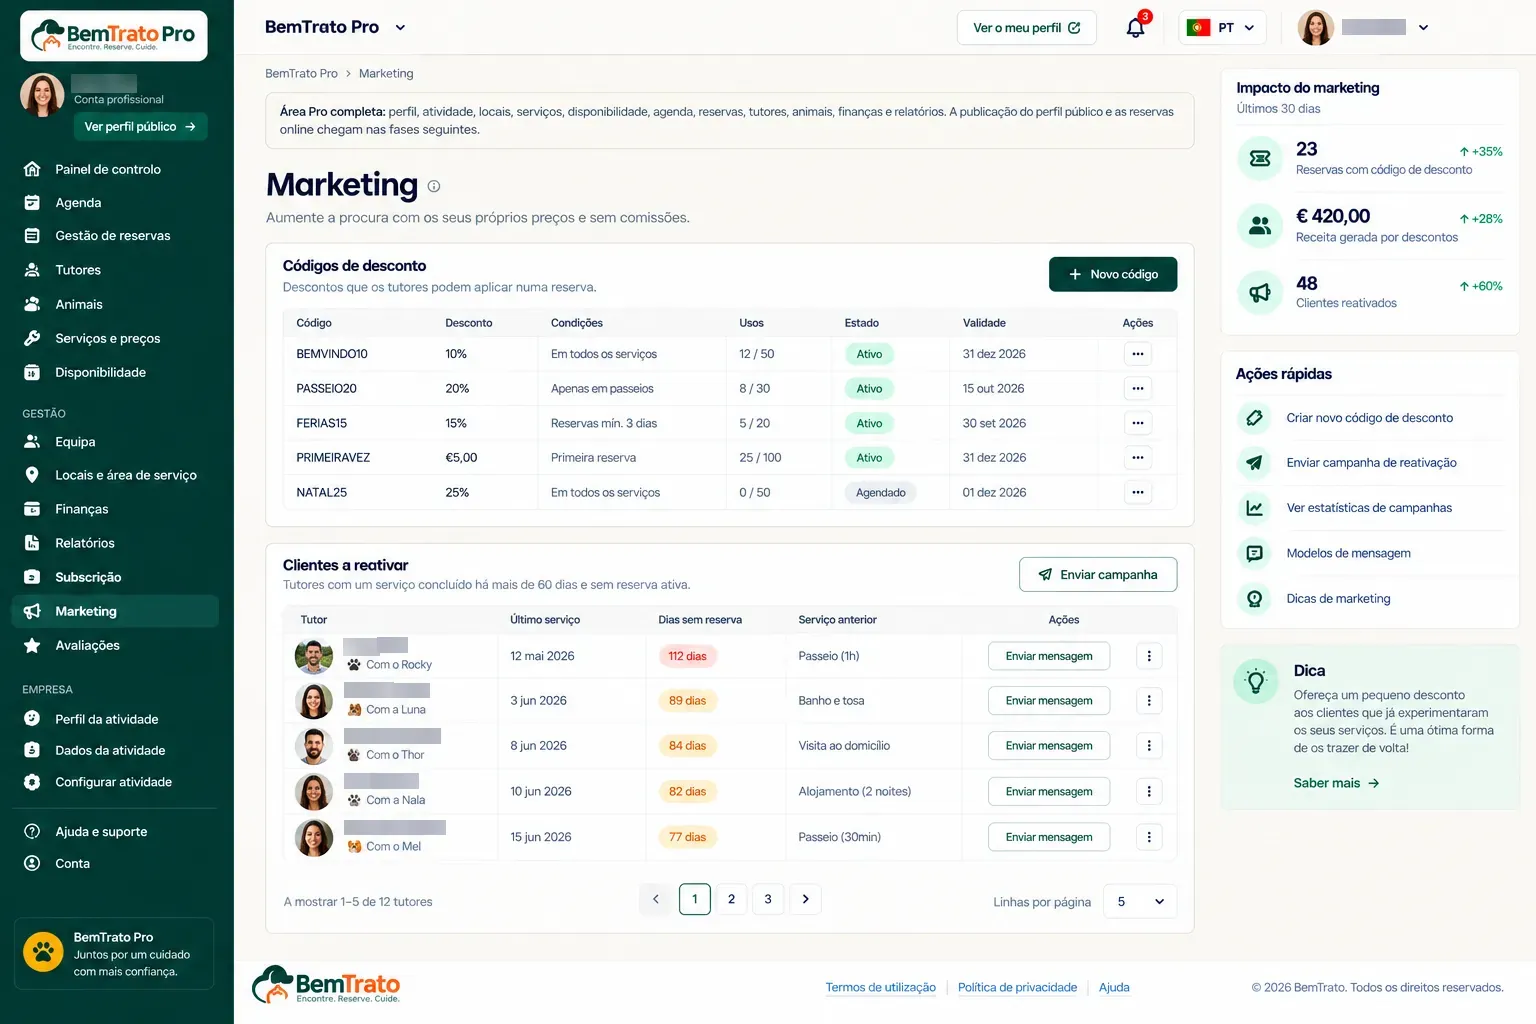Click the BemTrato footer logo
The image size is (1536, 1024).
click(326, 985)
